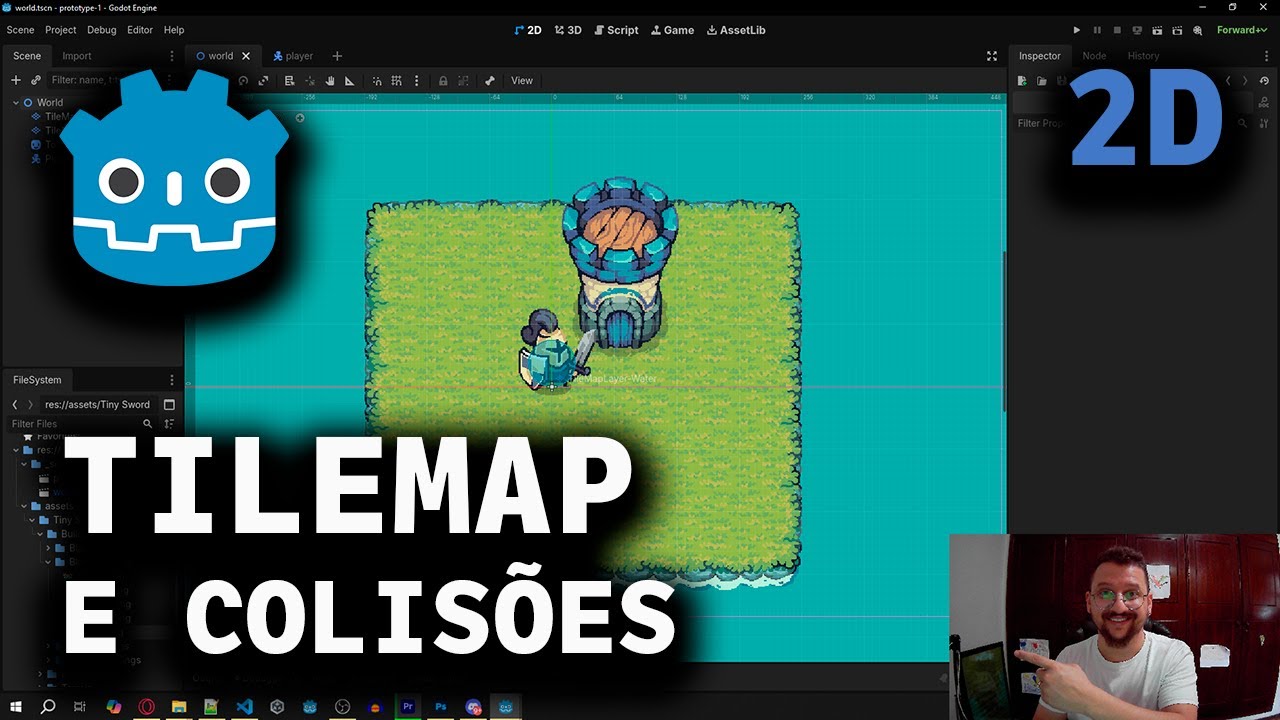Image resolution: width=1280 pixels, height=720 pixels.
Task: Switch to the 2D workspace
Action: tap(527, 30)
